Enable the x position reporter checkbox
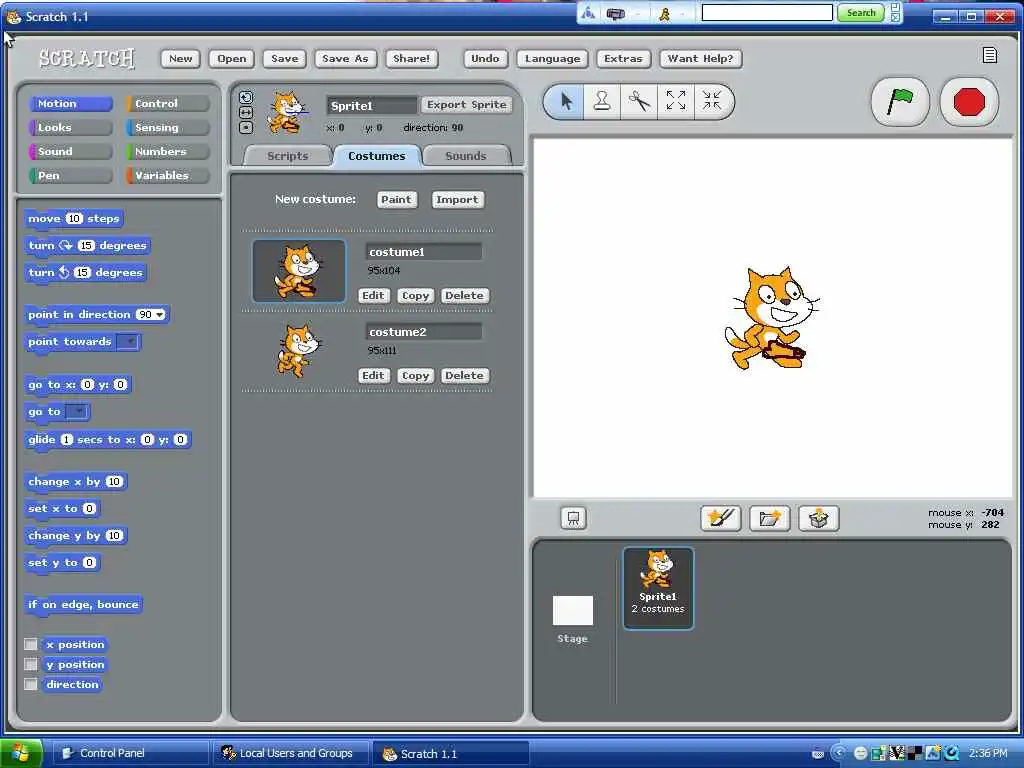Image resolution: width=1024 pixels, height=768 pixels. point(30,645)
